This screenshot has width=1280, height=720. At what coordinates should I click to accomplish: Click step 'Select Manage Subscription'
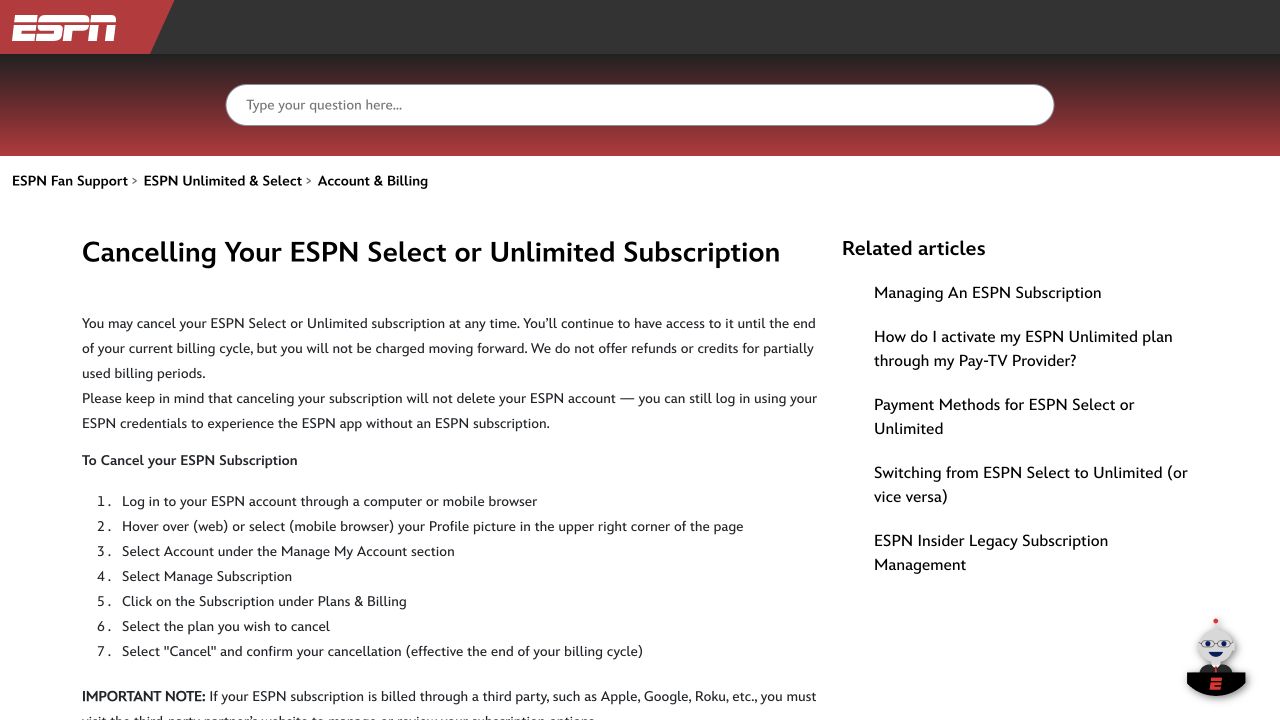point(207,577)
